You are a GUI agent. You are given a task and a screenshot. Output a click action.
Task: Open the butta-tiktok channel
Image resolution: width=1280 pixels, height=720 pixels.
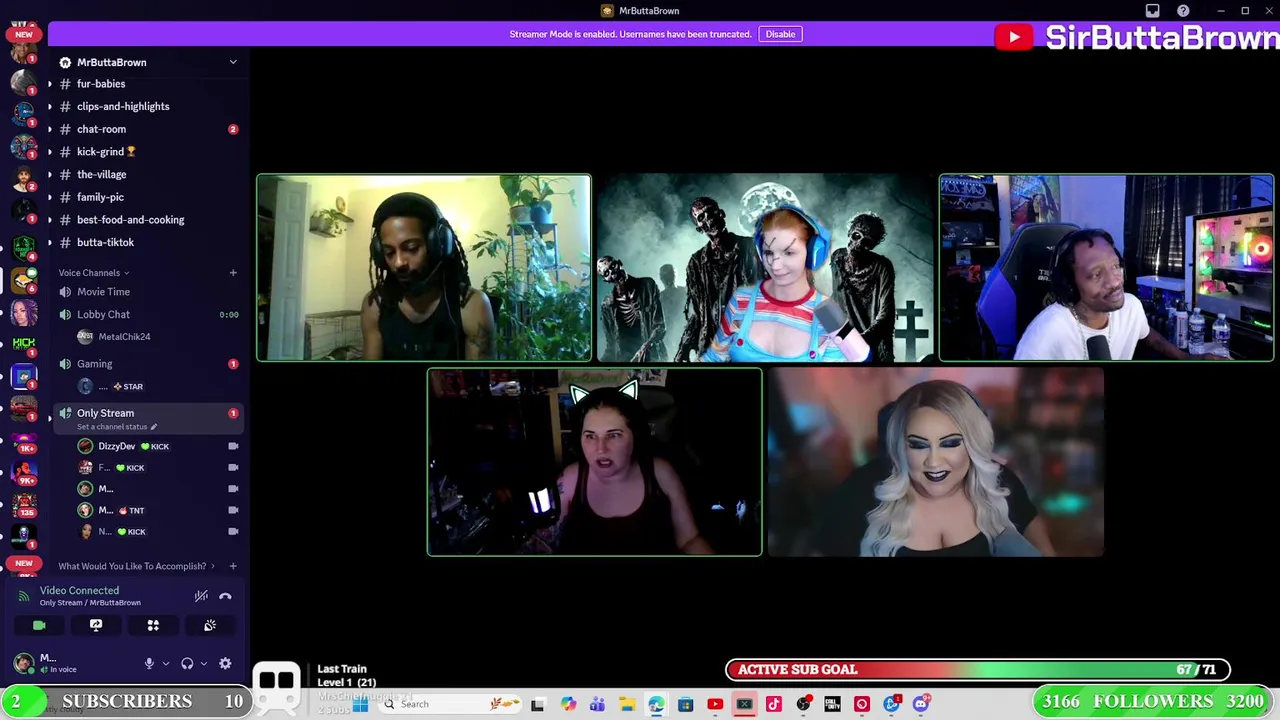point(105,242)
